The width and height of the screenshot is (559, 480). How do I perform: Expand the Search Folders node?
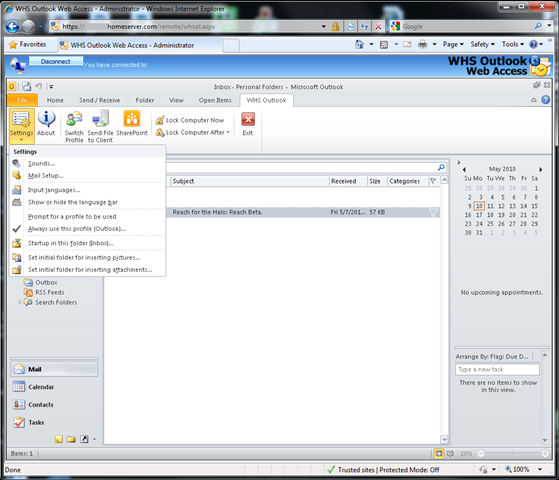point(20,302)
